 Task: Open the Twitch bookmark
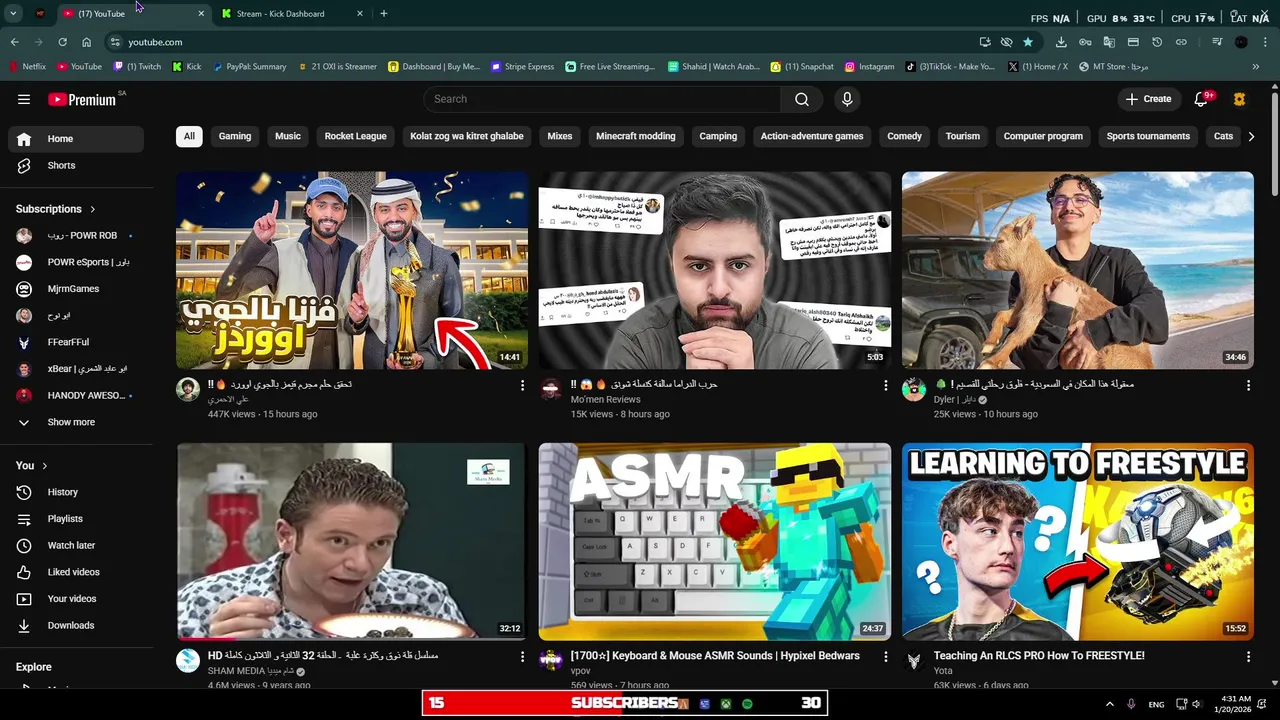(x=138, y=67)
